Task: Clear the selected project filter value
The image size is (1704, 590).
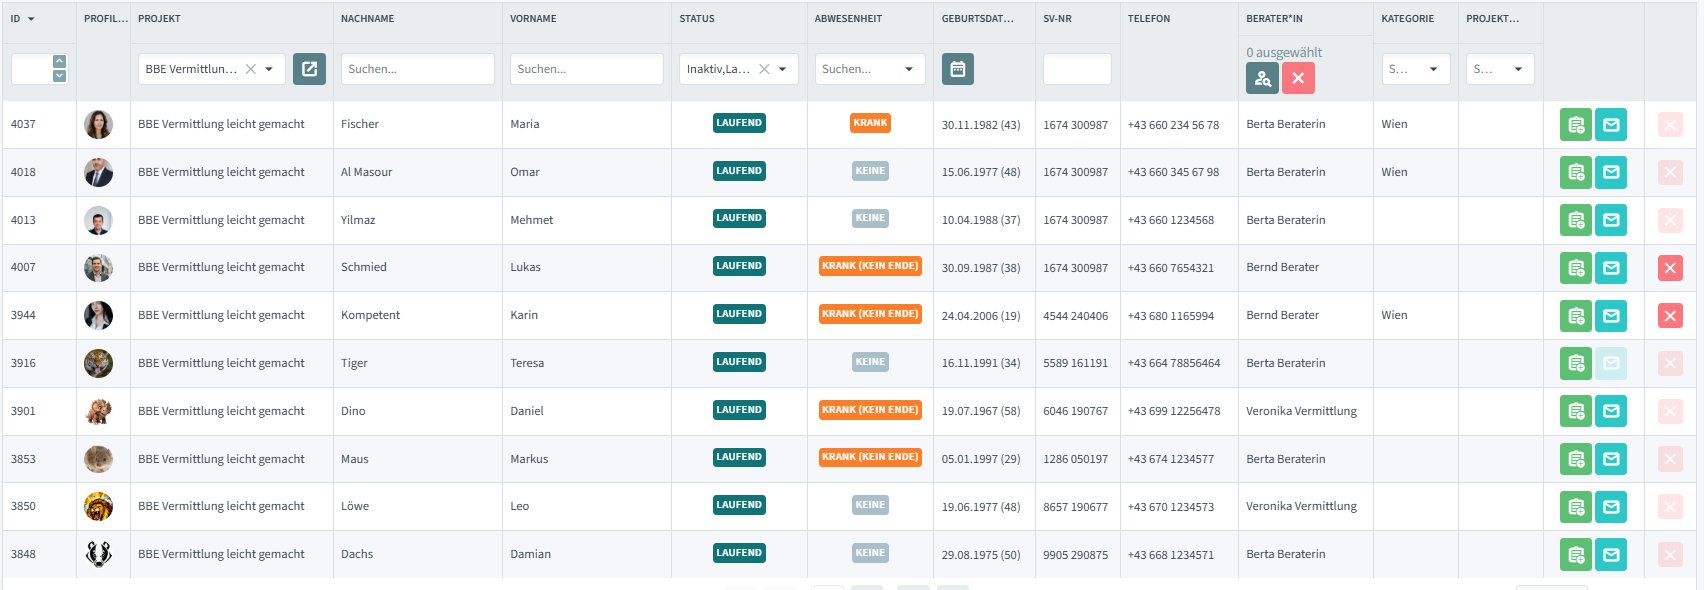Action: click(251, 69)
